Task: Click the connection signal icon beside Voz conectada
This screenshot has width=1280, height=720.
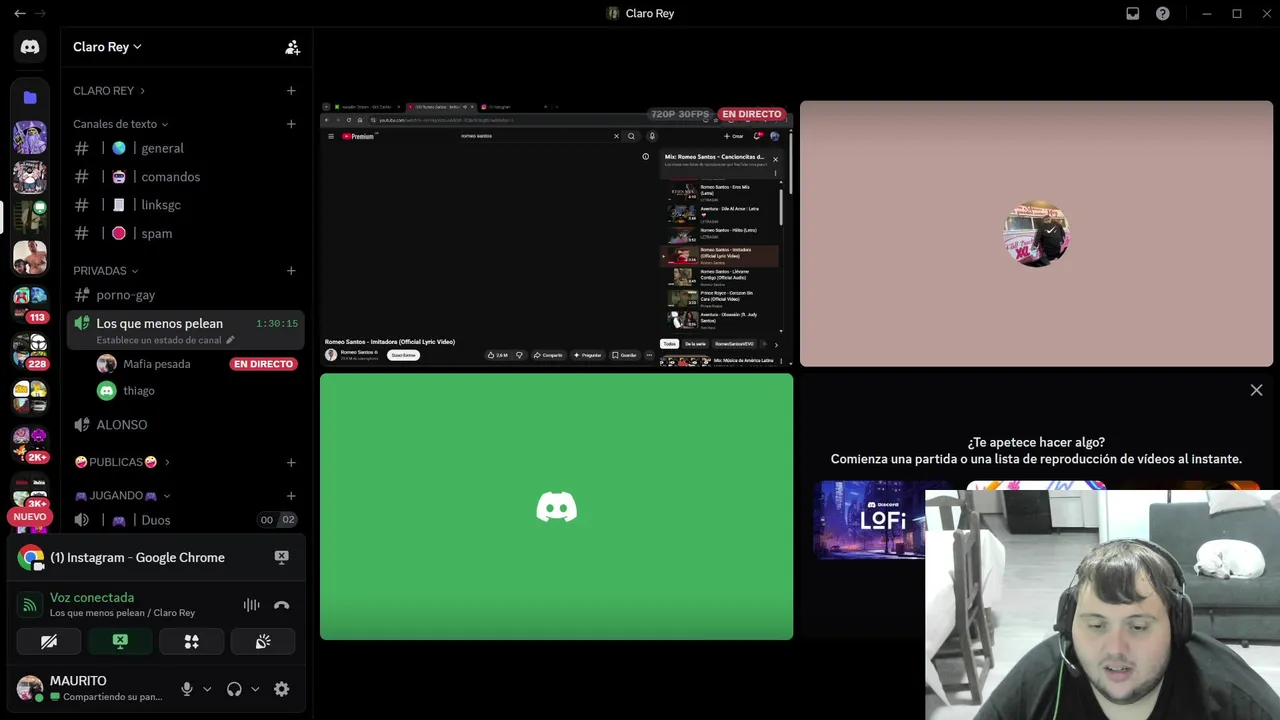Action: pos(30,605)
